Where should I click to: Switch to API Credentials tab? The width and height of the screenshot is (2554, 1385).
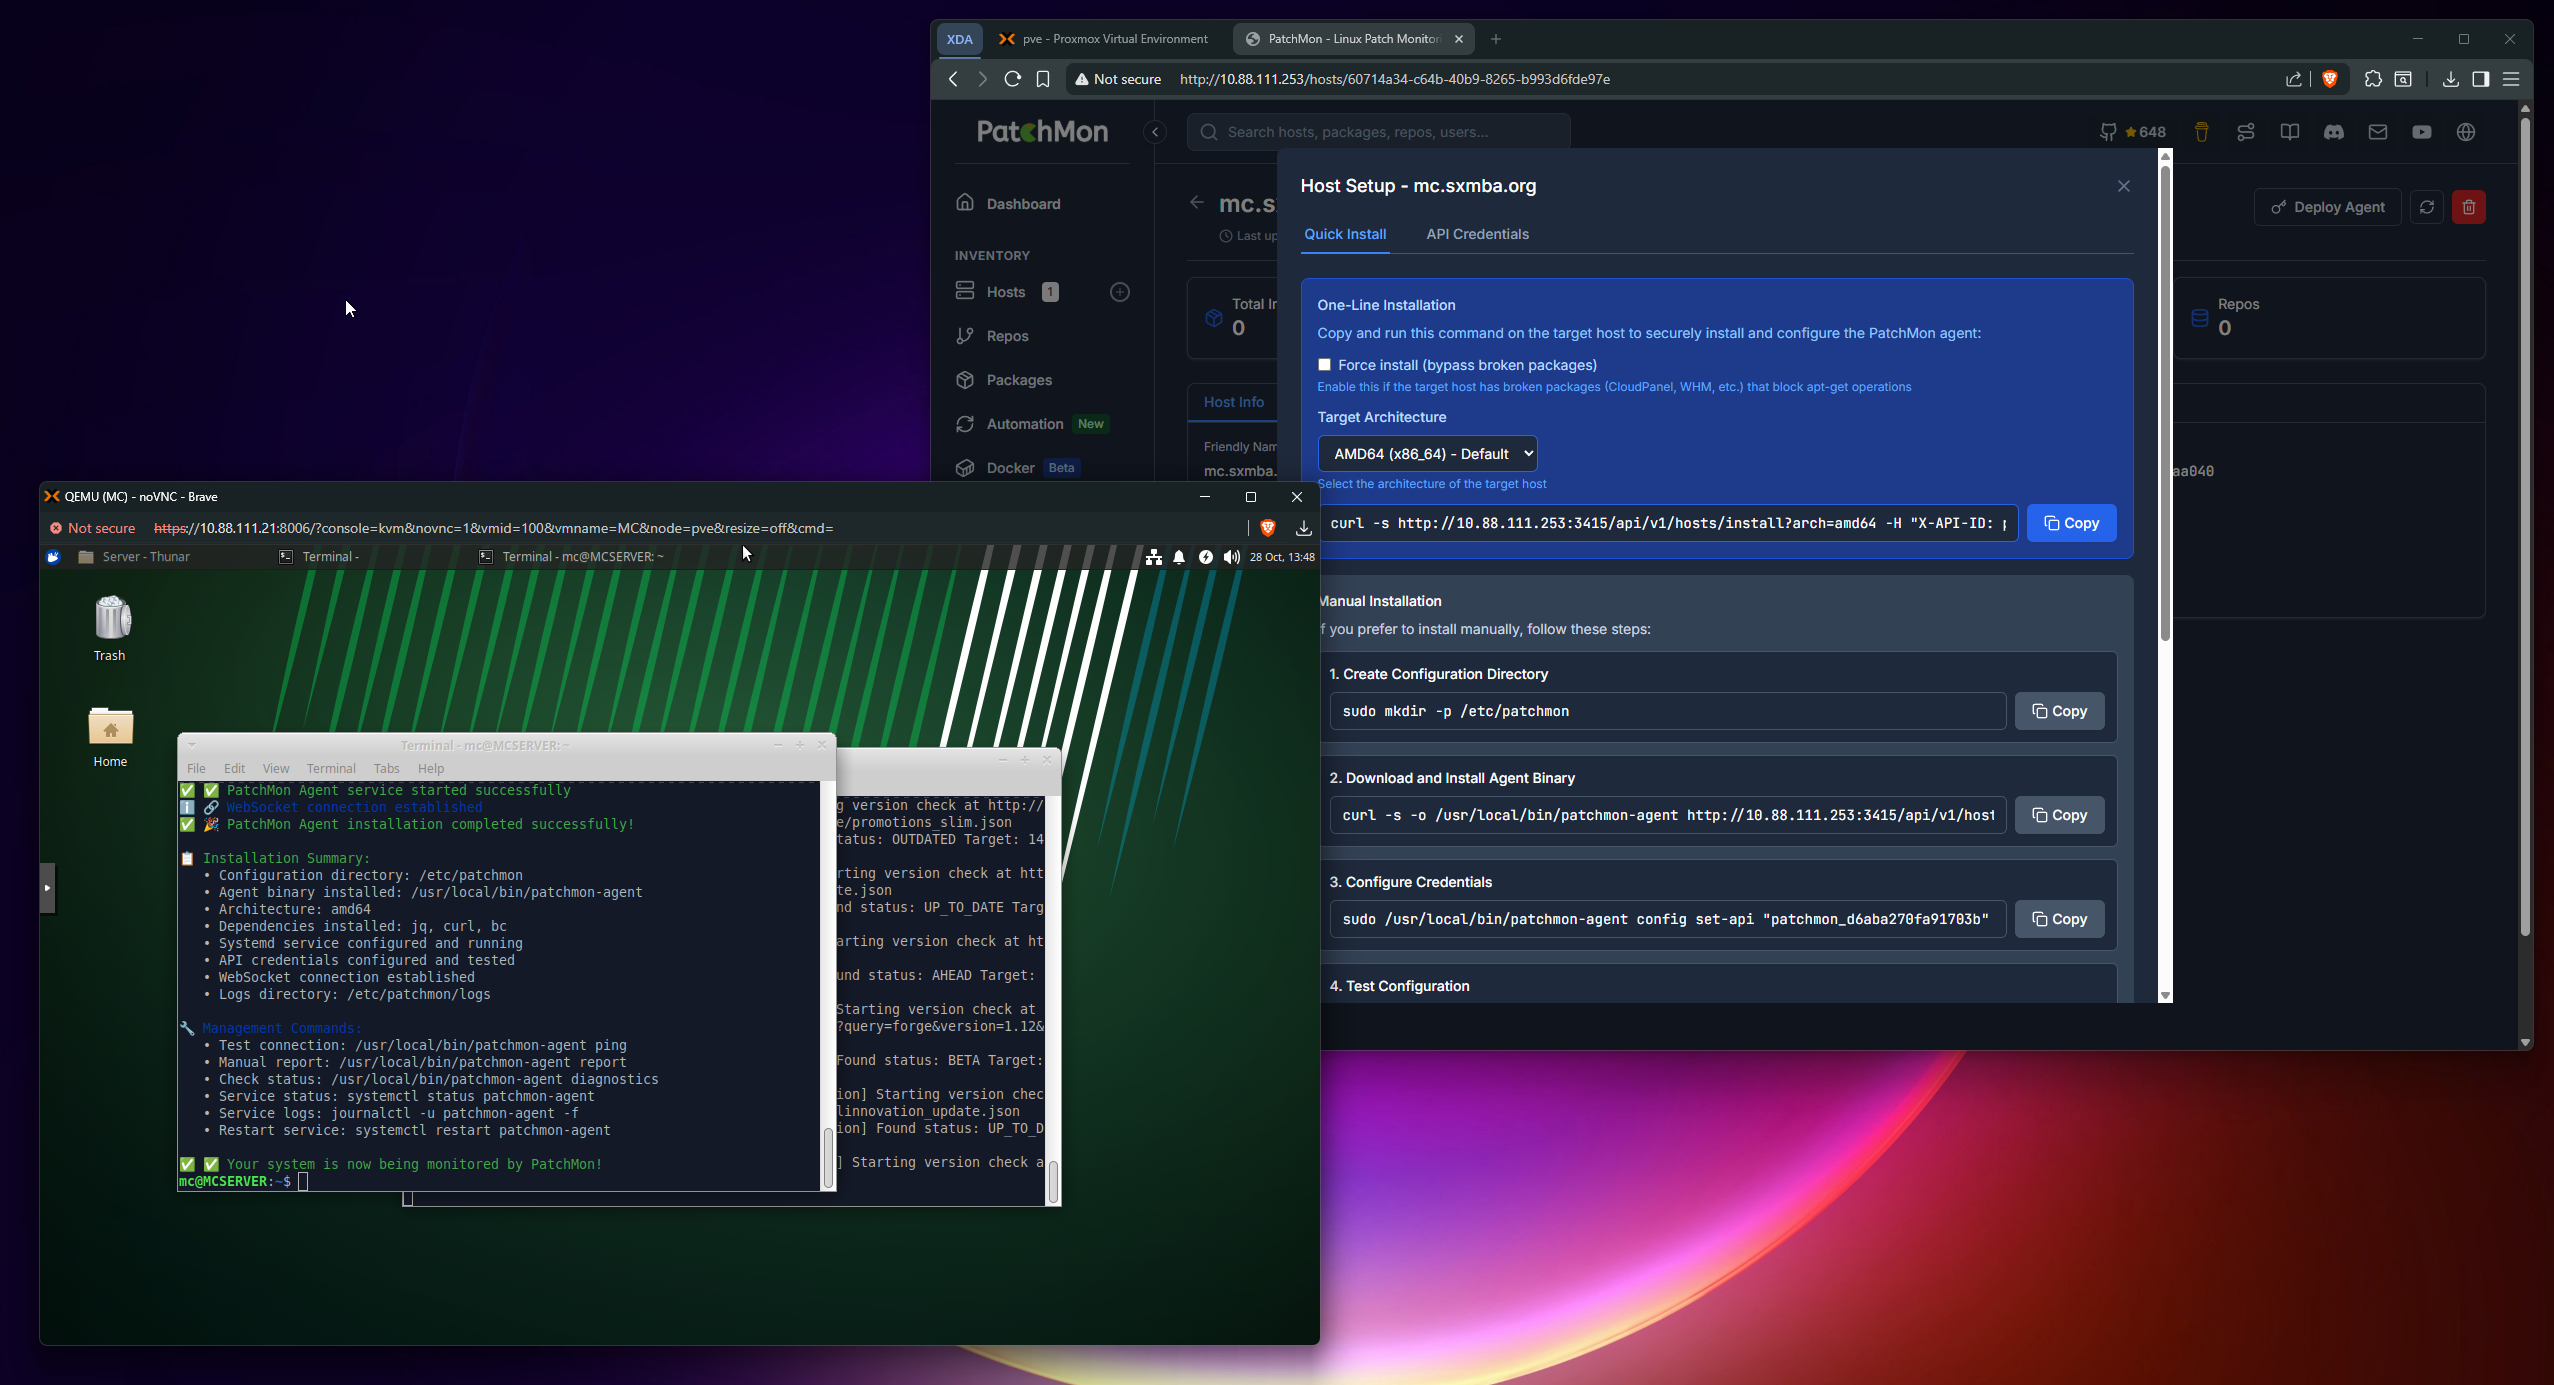[1477, 234]
